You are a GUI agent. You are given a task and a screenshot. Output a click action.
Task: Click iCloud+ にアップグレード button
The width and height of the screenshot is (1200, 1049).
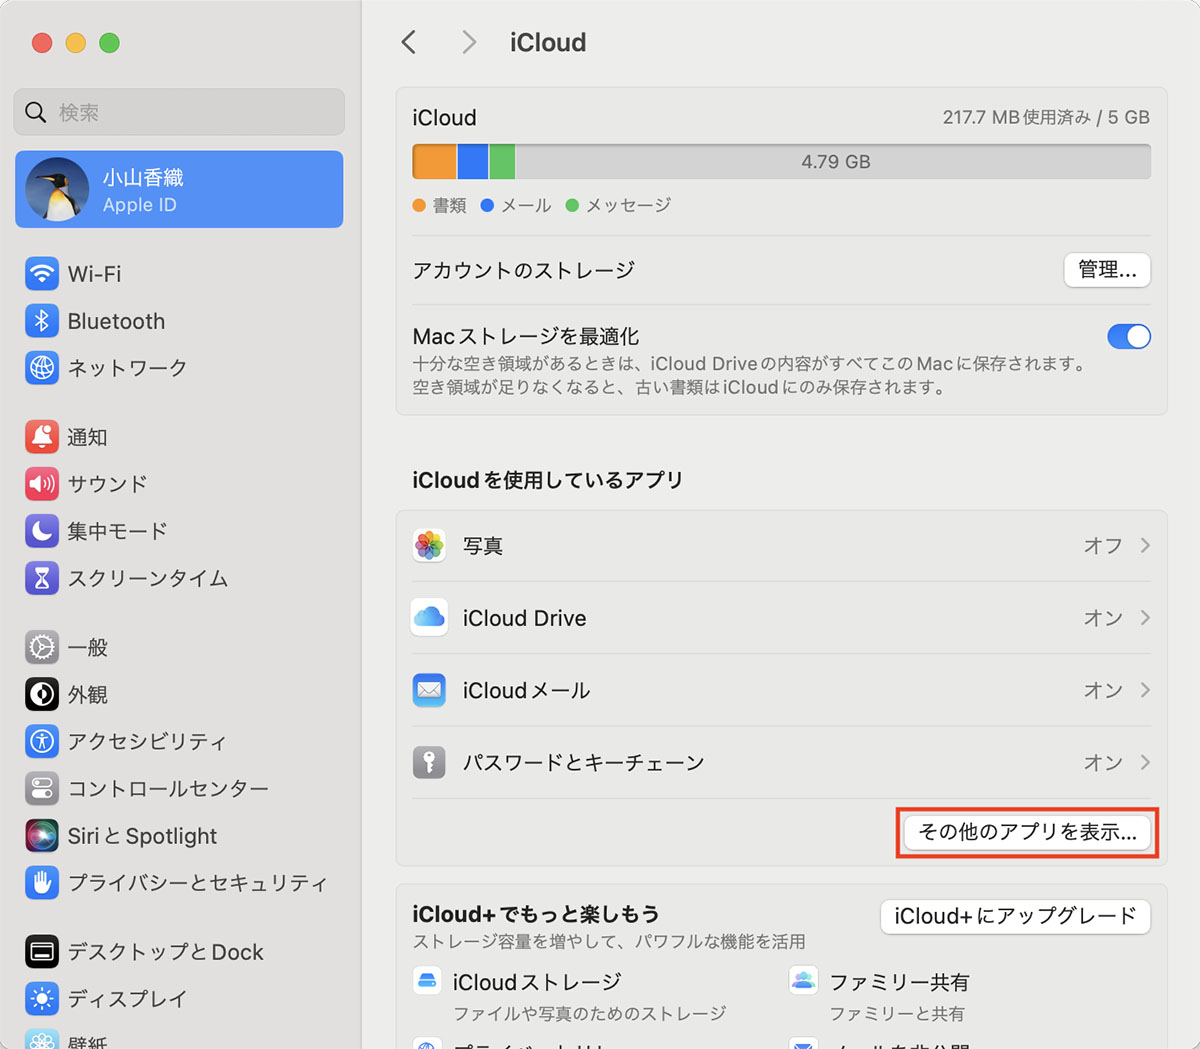1015,916
